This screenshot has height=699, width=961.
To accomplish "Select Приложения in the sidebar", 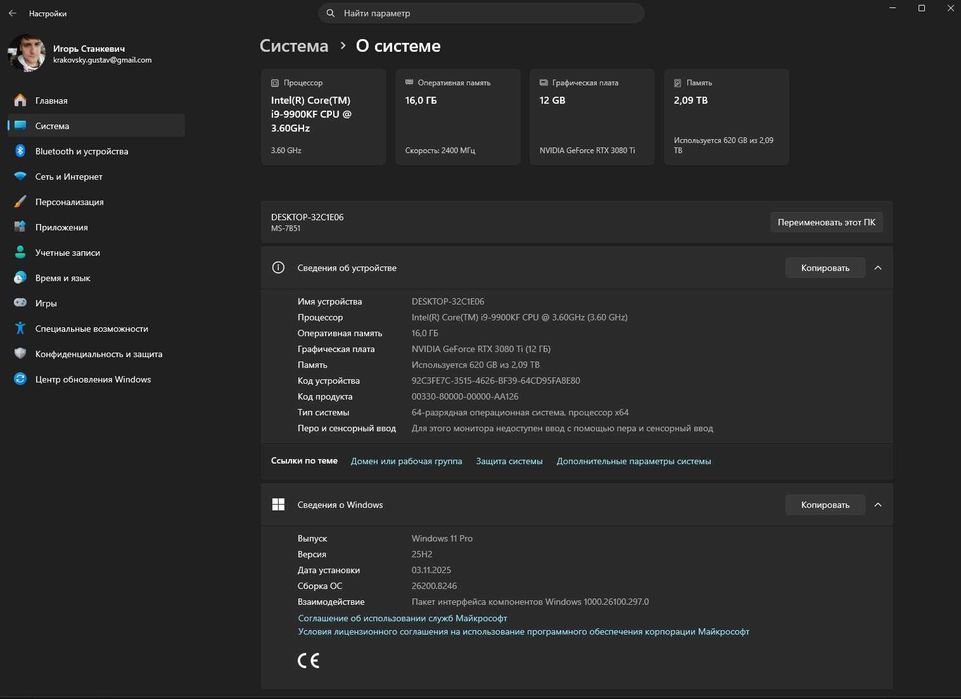I will coord(96,227).
